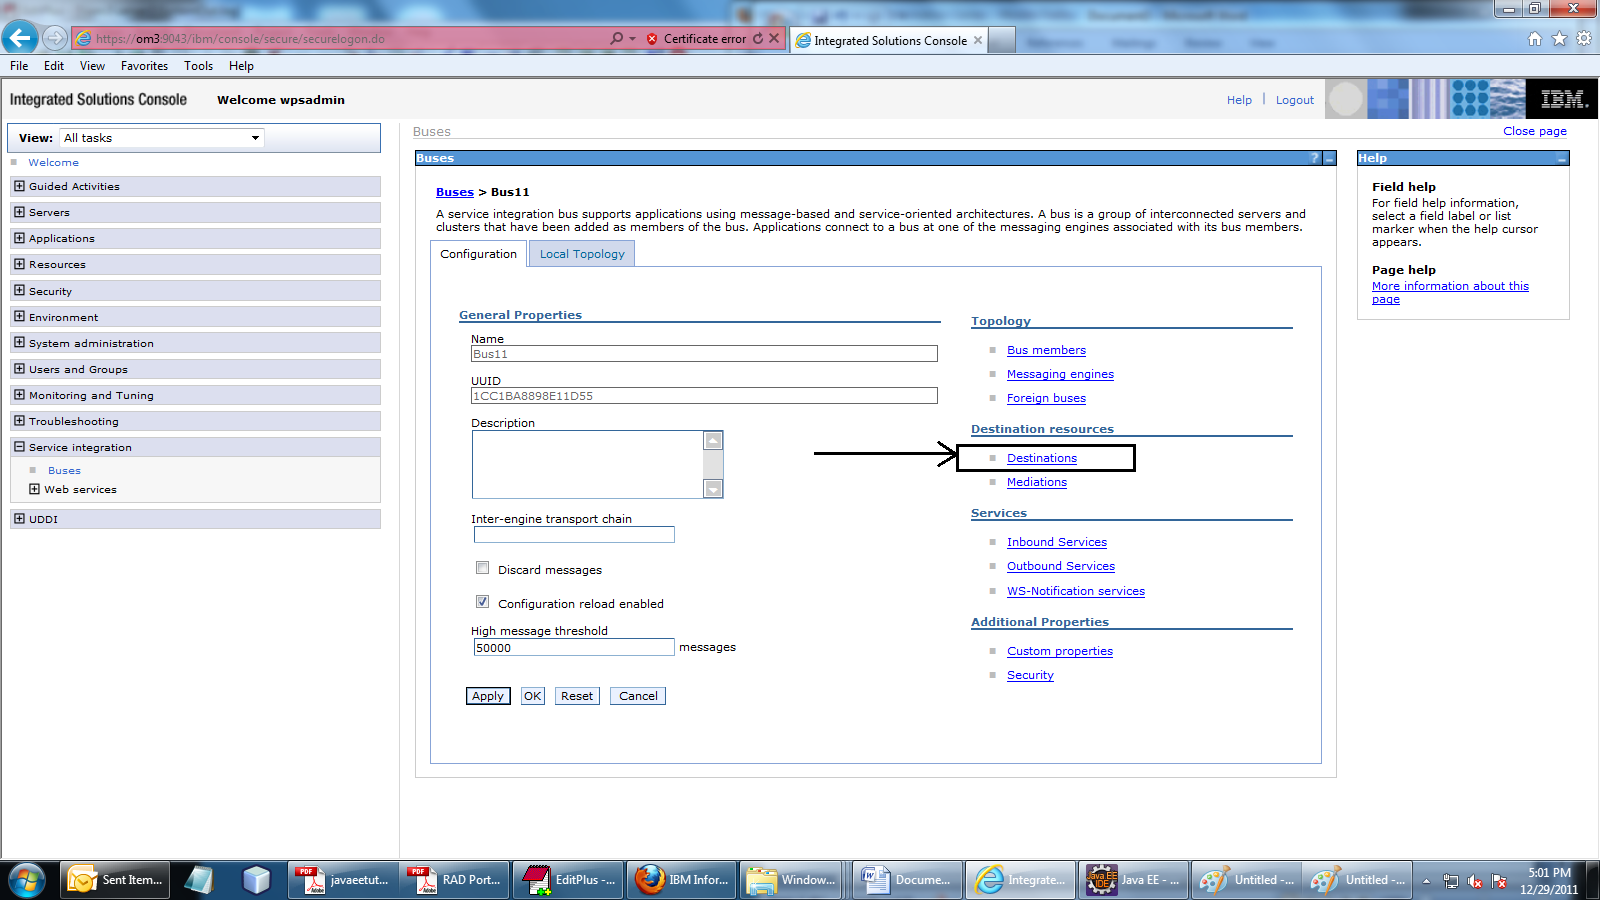Viewport: 1600px width, 900px height.
Task: Click the Cancel button
Action: (x=638, y=696)
